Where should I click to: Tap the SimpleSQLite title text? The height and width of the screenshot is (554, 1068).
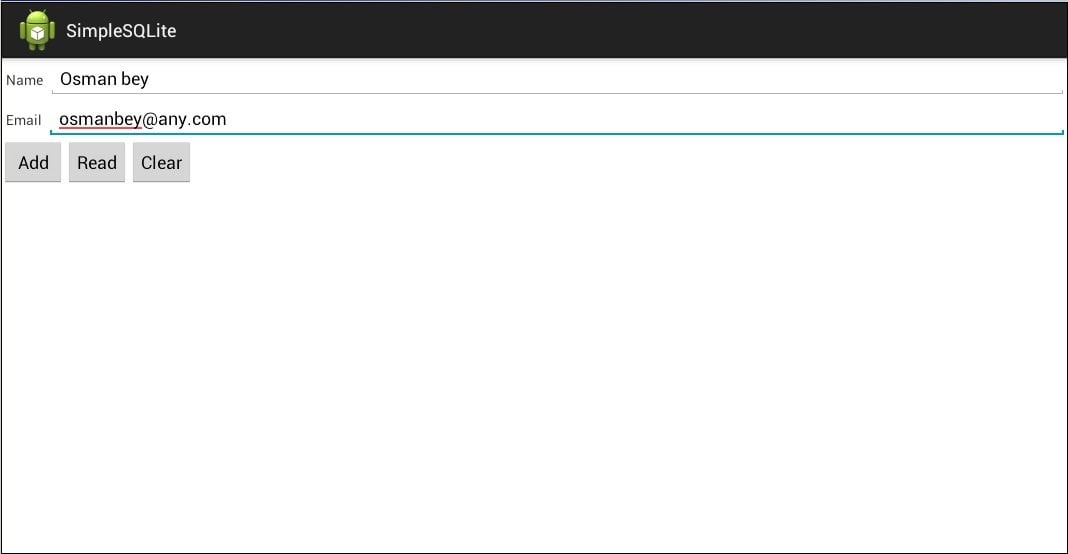tap(121, 31)
